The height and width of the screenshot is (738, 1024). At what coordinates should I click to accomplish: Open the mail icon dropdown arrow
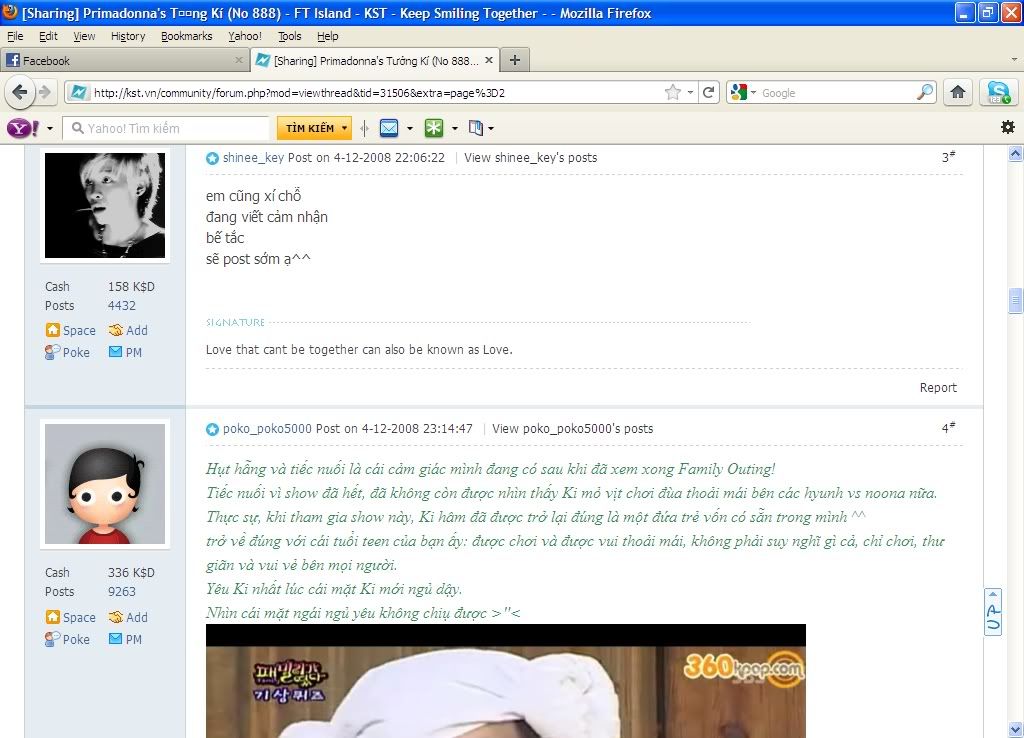[410, 129]
